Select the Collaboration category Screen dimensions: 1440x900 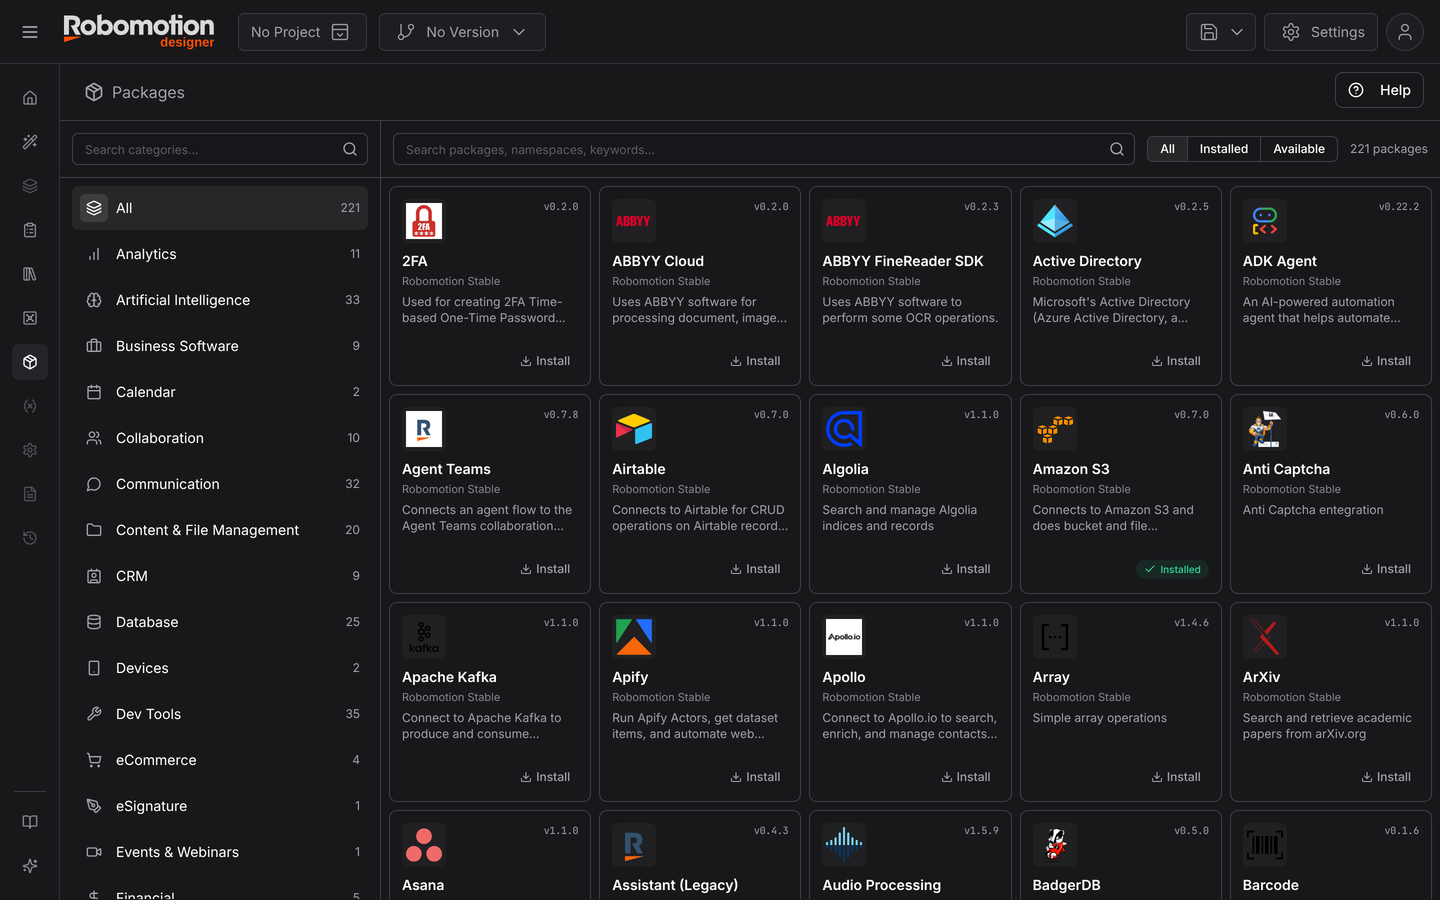click(220, 438)
